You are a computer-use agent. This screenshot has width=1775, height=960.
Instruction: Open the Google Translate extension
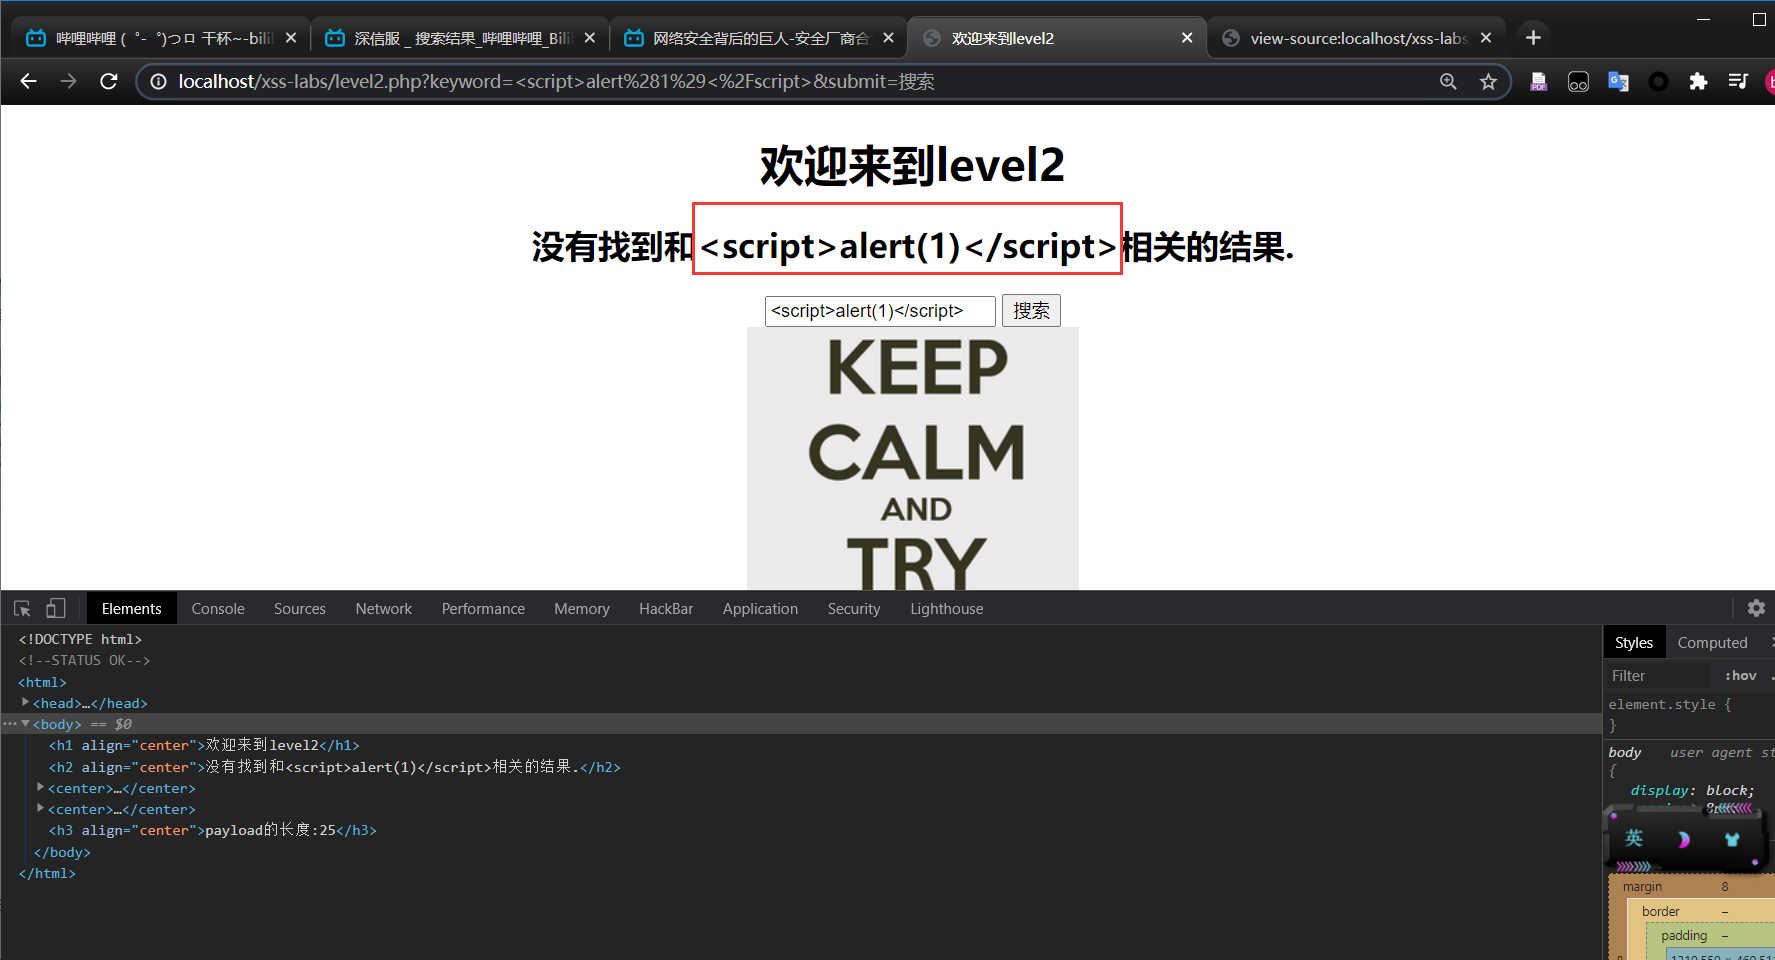1618,81
